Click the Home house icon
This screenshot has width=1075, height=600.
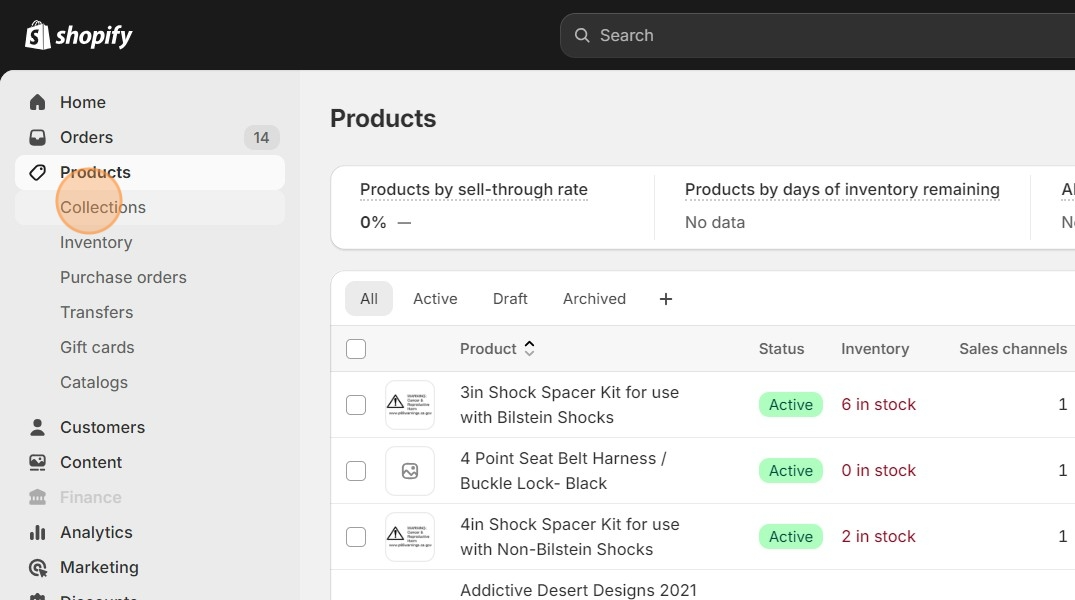coord(38,102)
